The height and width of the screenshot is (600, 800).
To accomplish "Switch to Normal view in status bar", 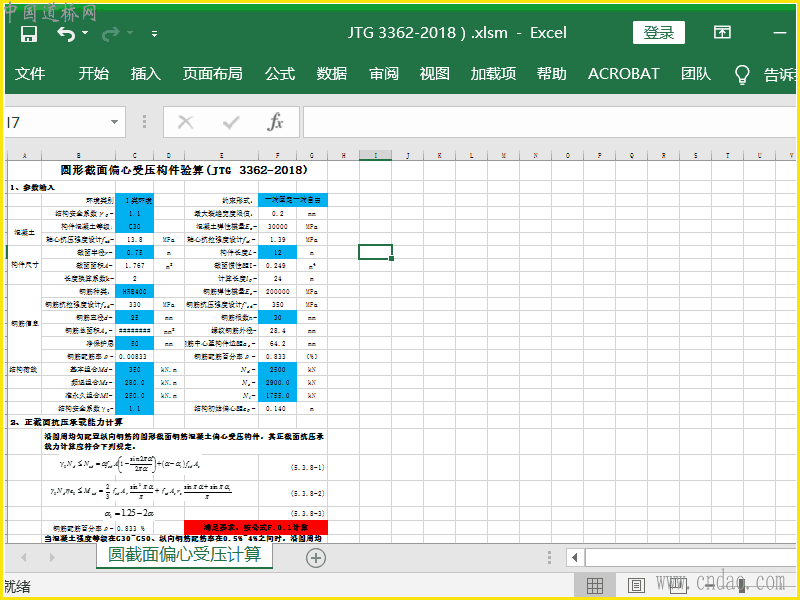I will [595, 585].
